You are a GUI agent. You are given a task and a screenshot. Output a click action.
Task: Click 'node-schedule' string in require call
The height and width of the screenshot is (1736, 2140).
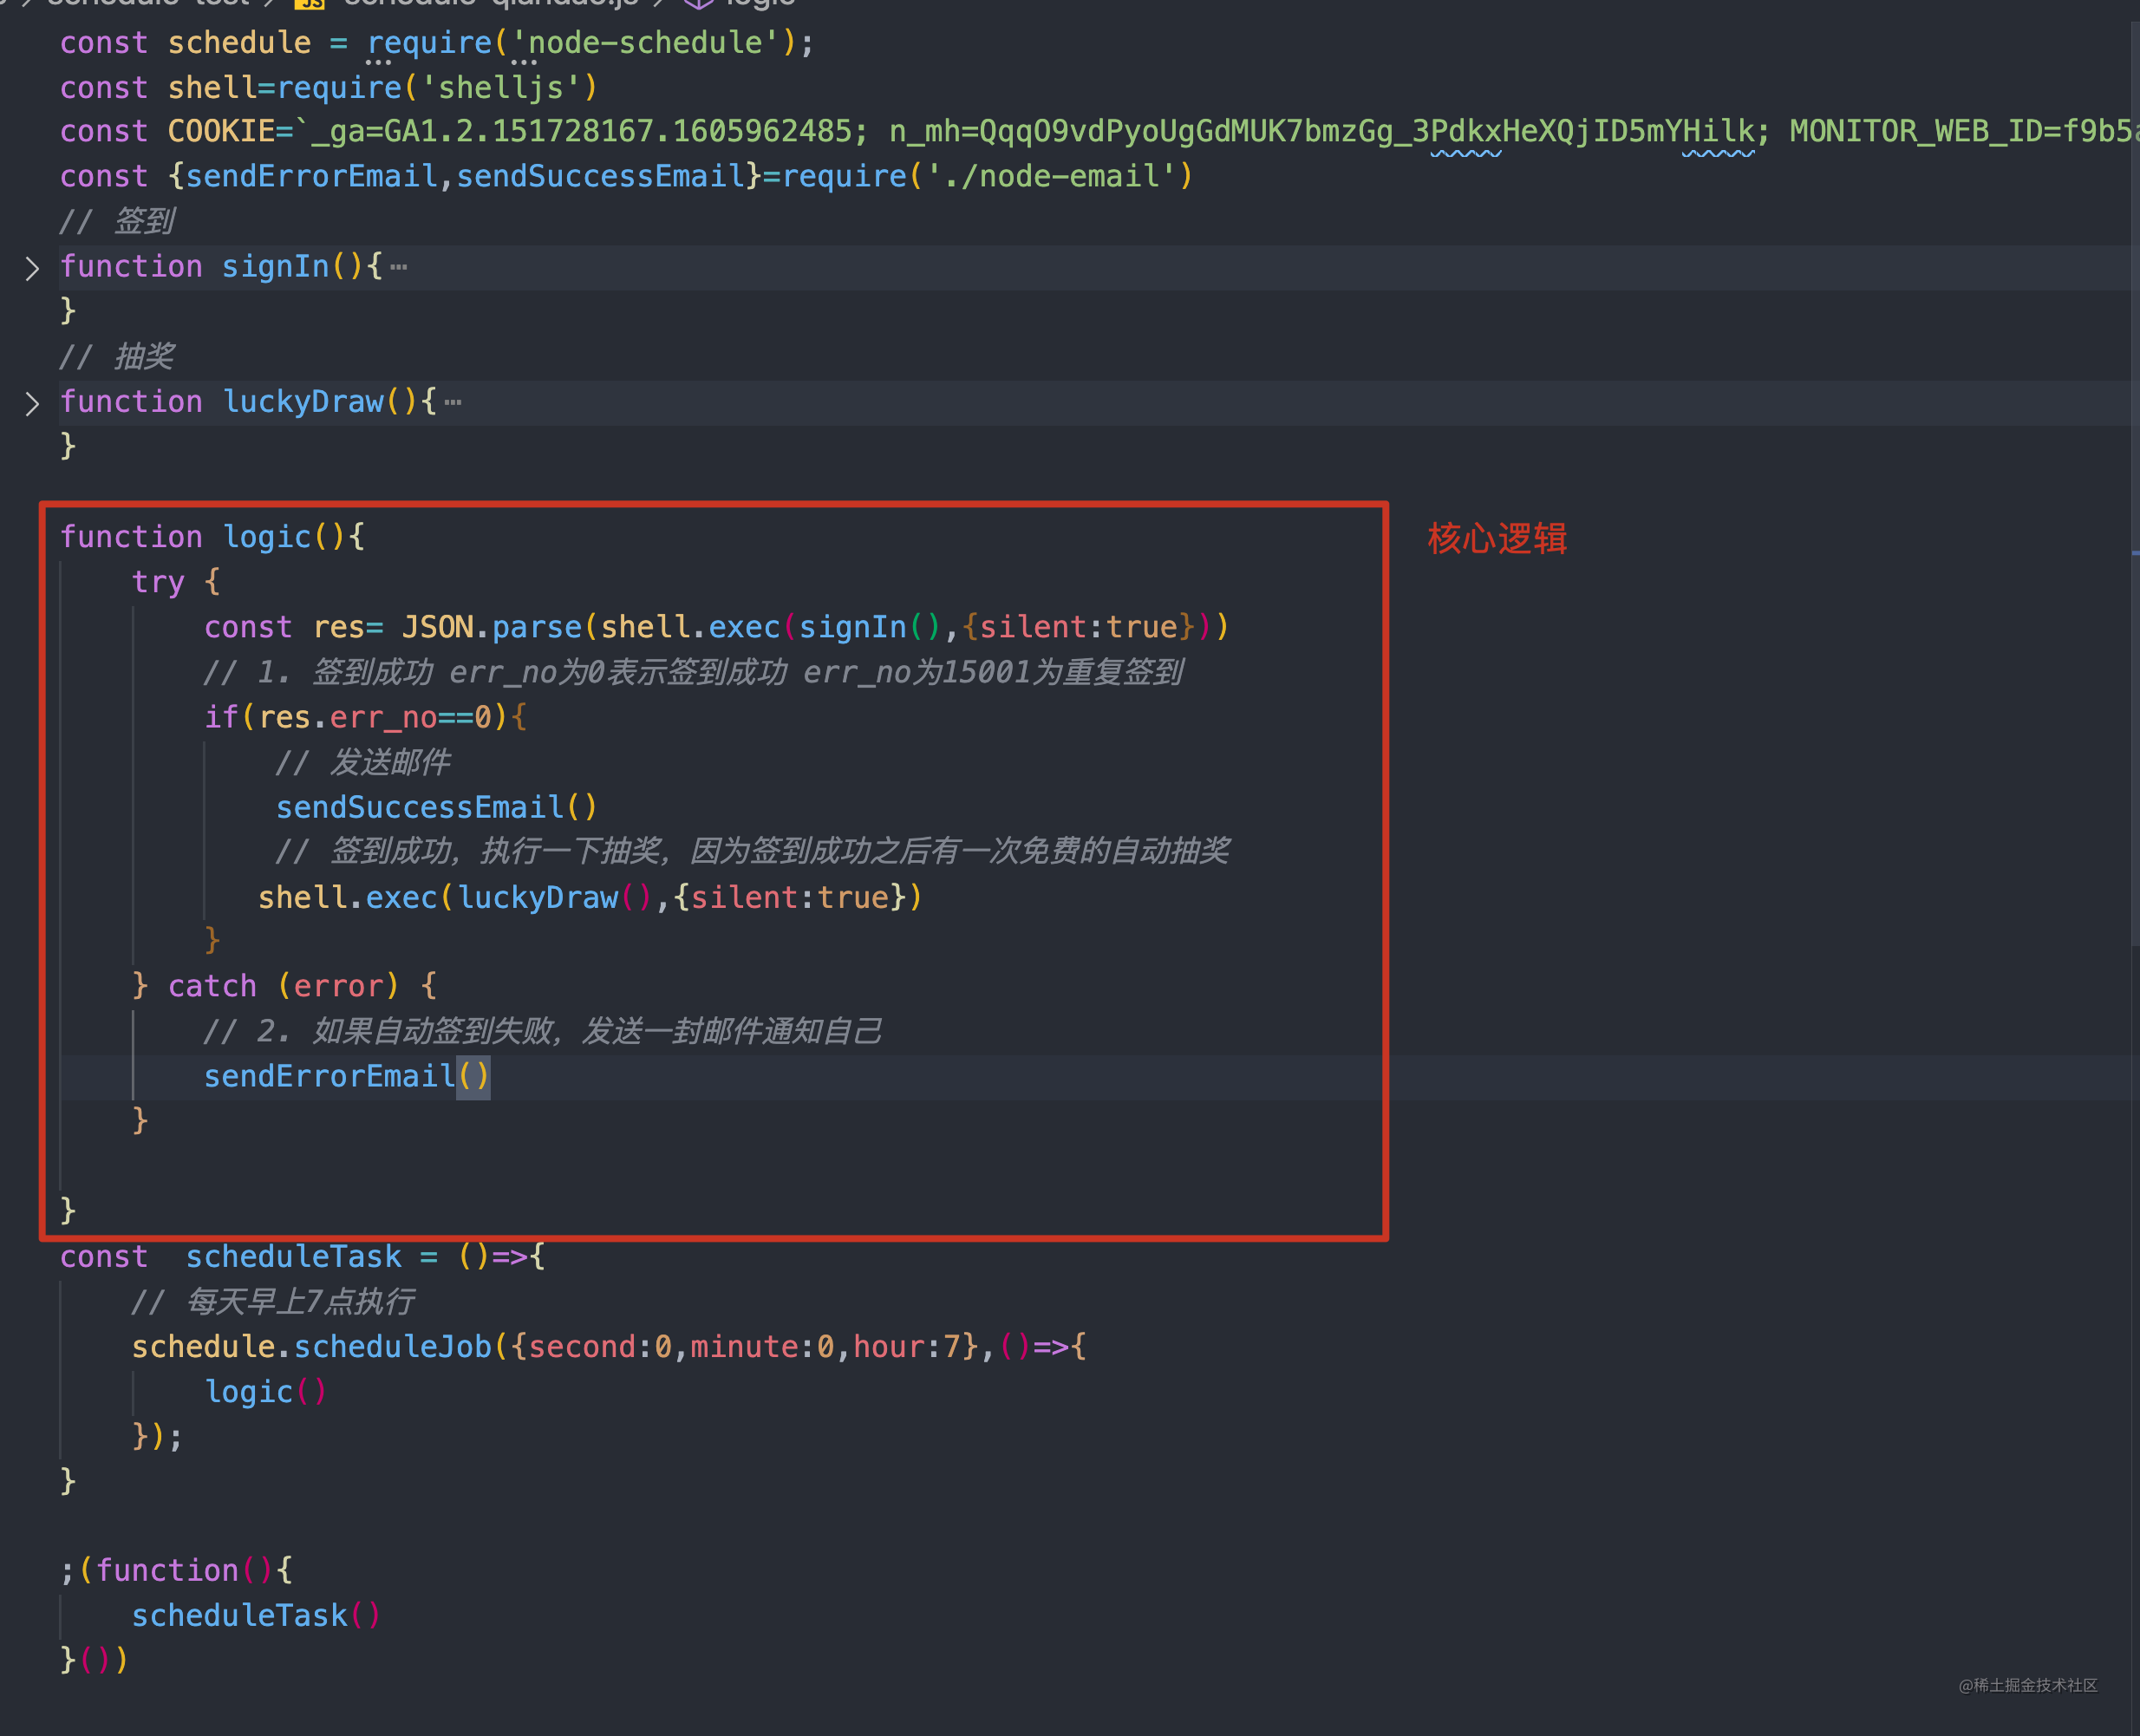tap(645, 43)
